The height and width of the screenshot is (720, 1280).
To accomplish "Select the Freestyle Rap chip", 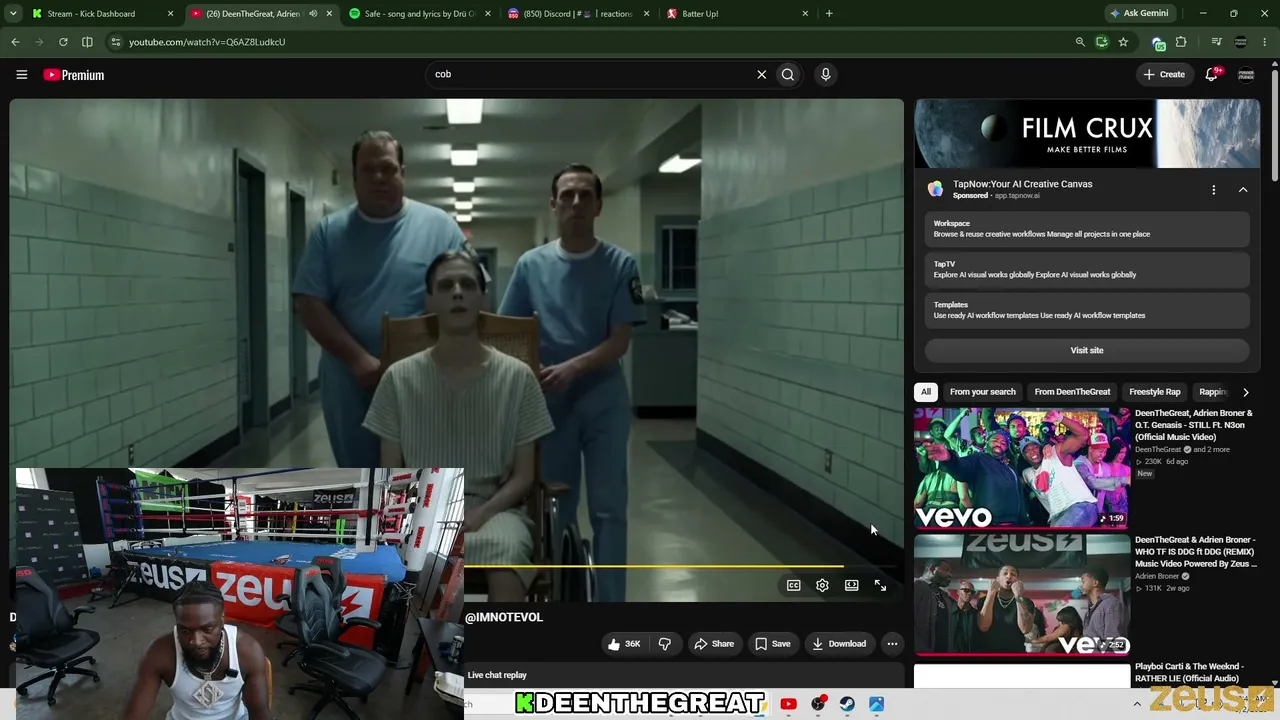I will click(x=1154, y=392).
